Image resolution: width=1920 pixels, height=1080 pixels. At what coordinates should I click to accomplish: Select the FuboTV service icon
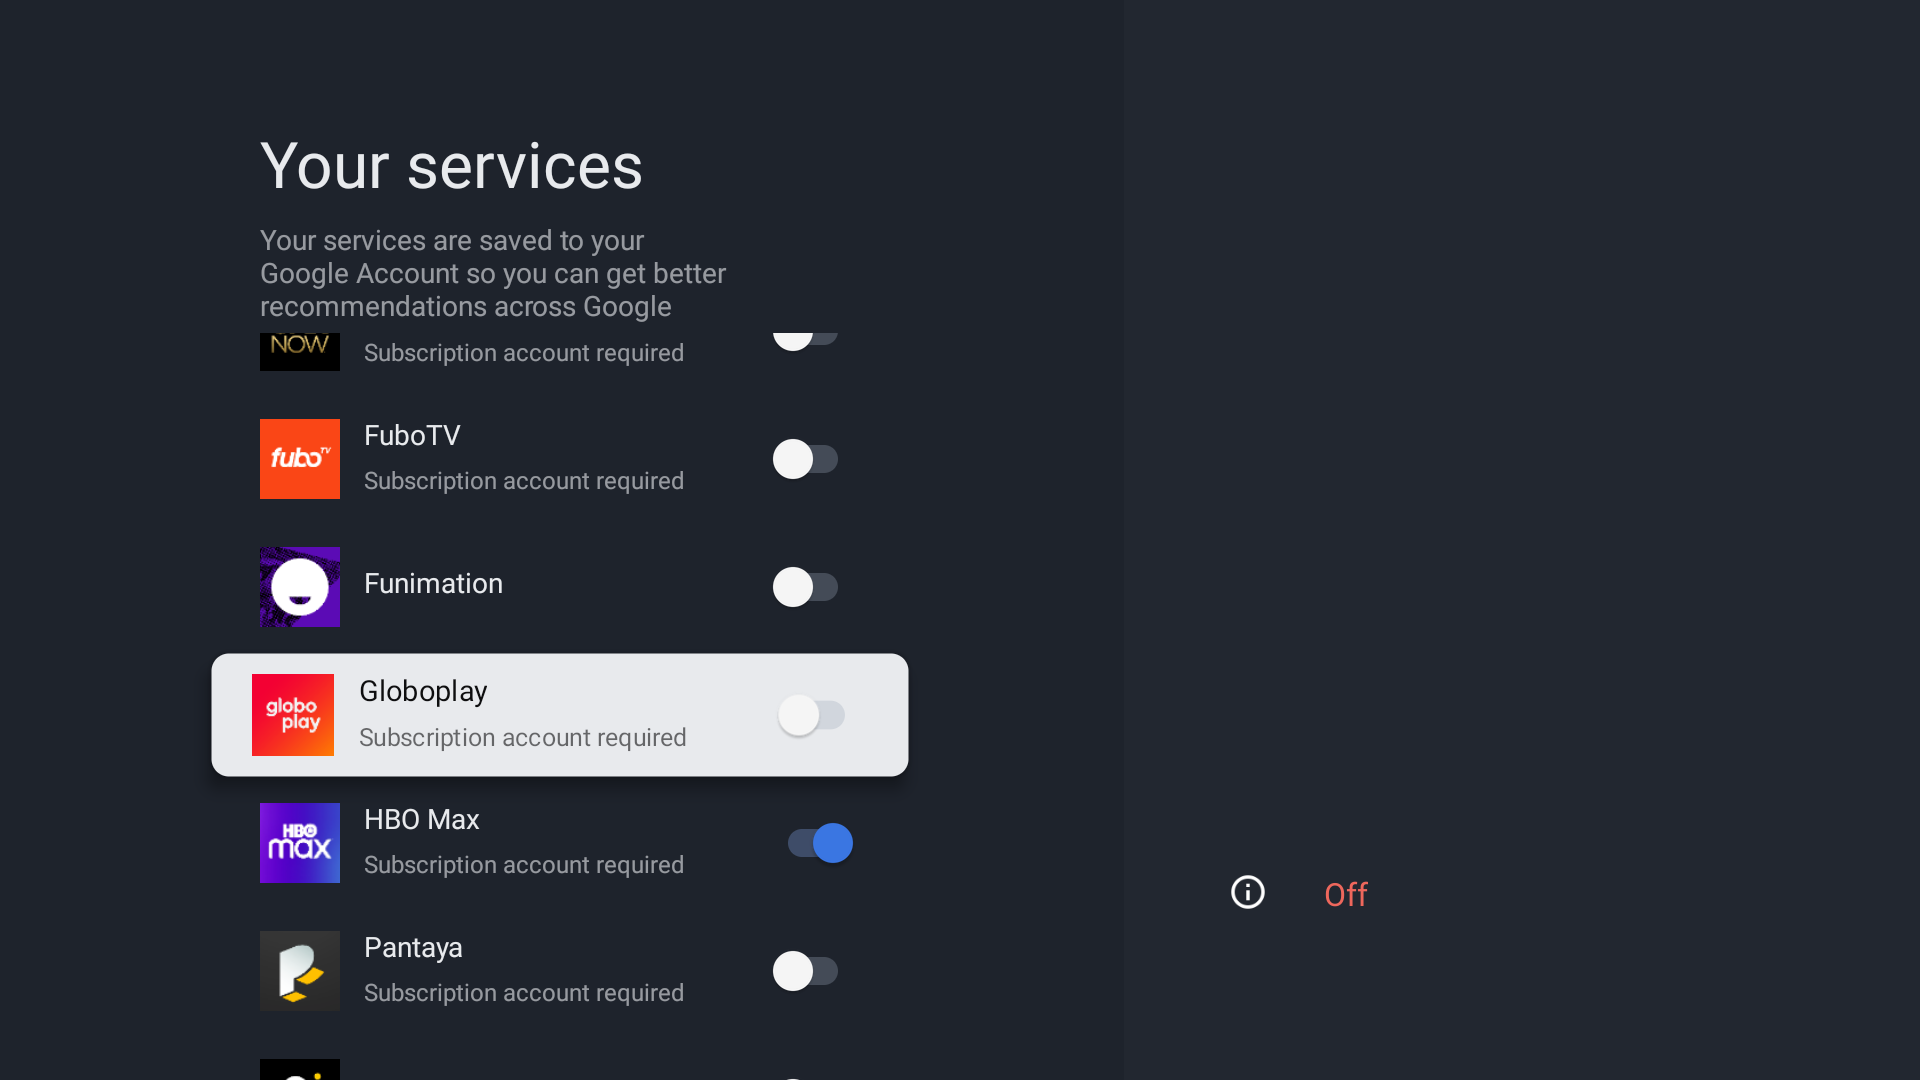pyautogui.click(x=299, y=459)
